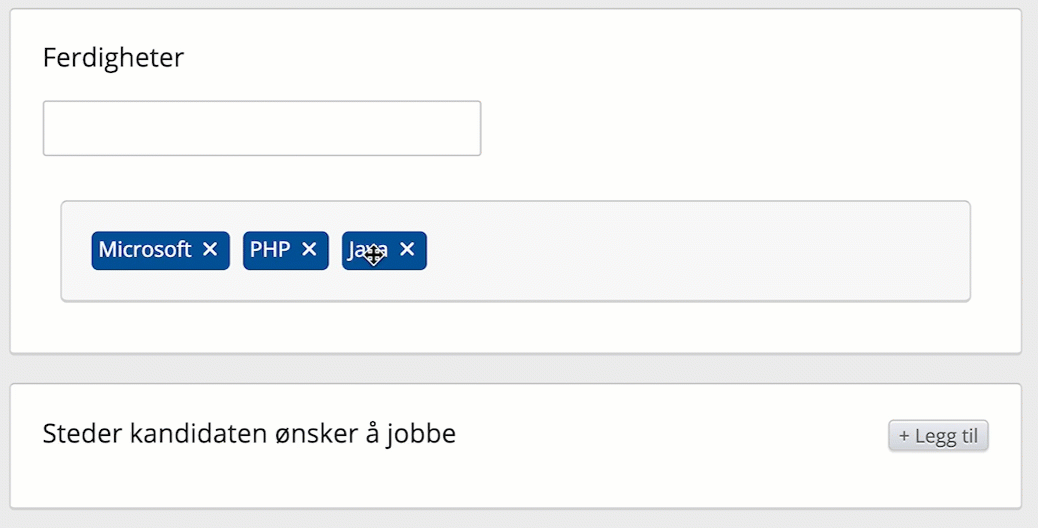The height and width of the screenshot is (528, 1038).
Task: Remove the PHP skill tag
Action: point(309,250)
